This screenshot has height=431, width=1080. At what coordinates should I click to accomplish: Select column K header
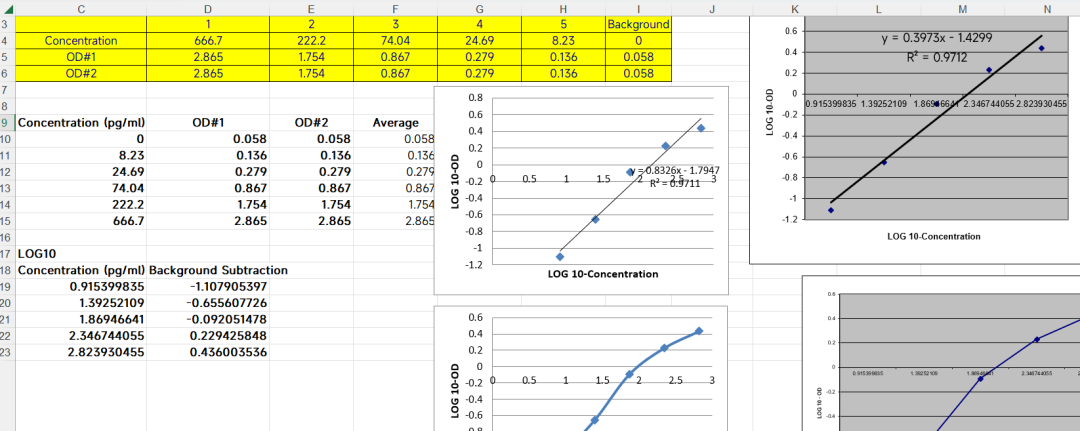796,8
